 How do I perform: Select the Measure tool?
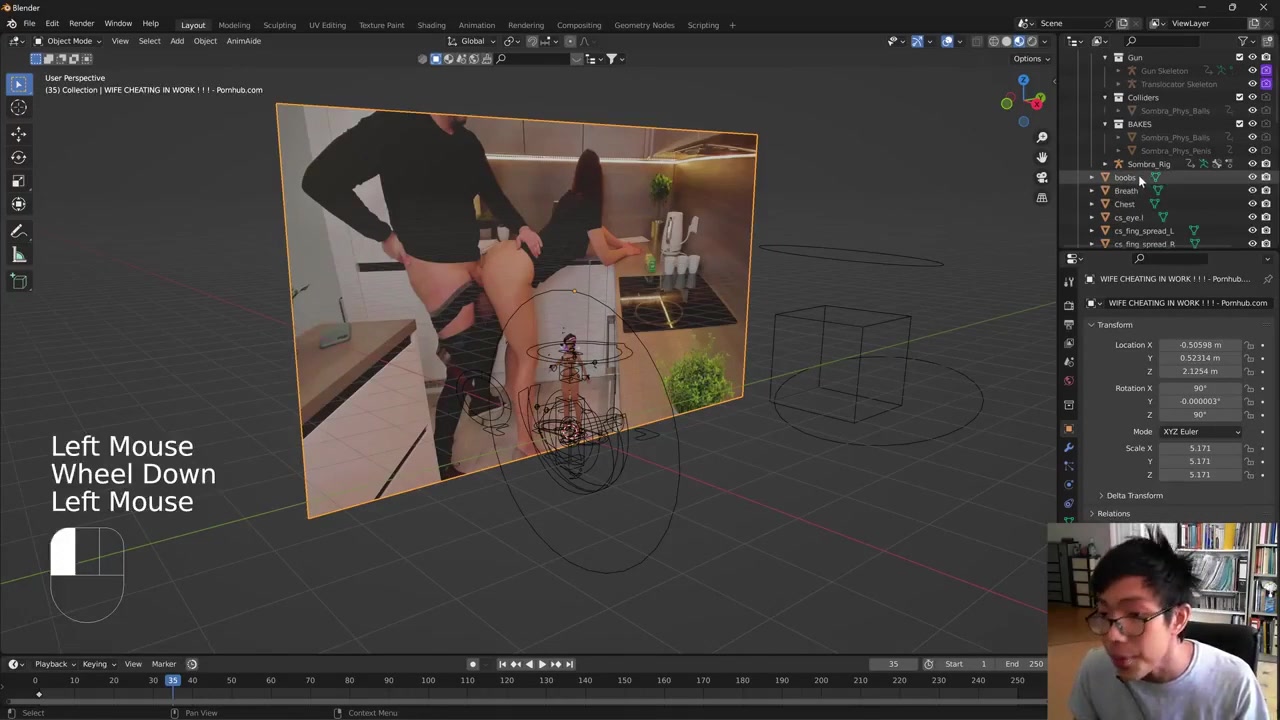[x=18, y=255]
